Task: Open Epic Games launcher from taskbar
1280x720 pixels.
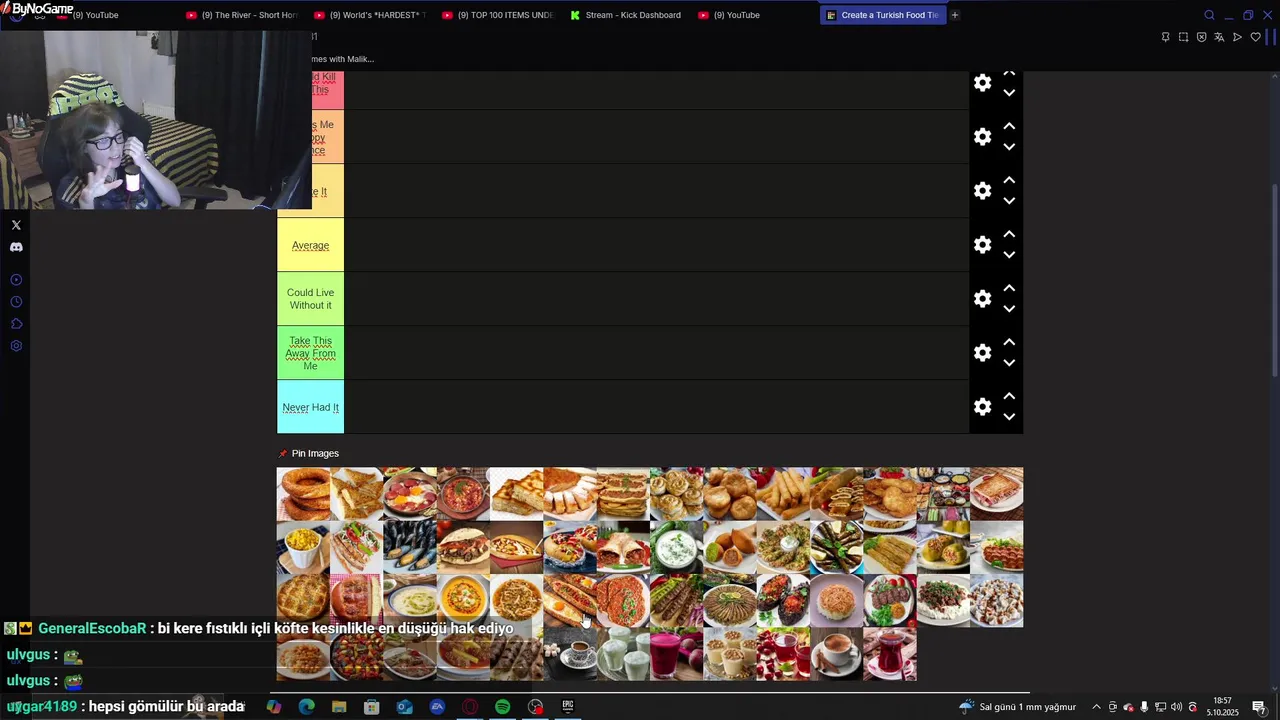Action: pos(568,707)
